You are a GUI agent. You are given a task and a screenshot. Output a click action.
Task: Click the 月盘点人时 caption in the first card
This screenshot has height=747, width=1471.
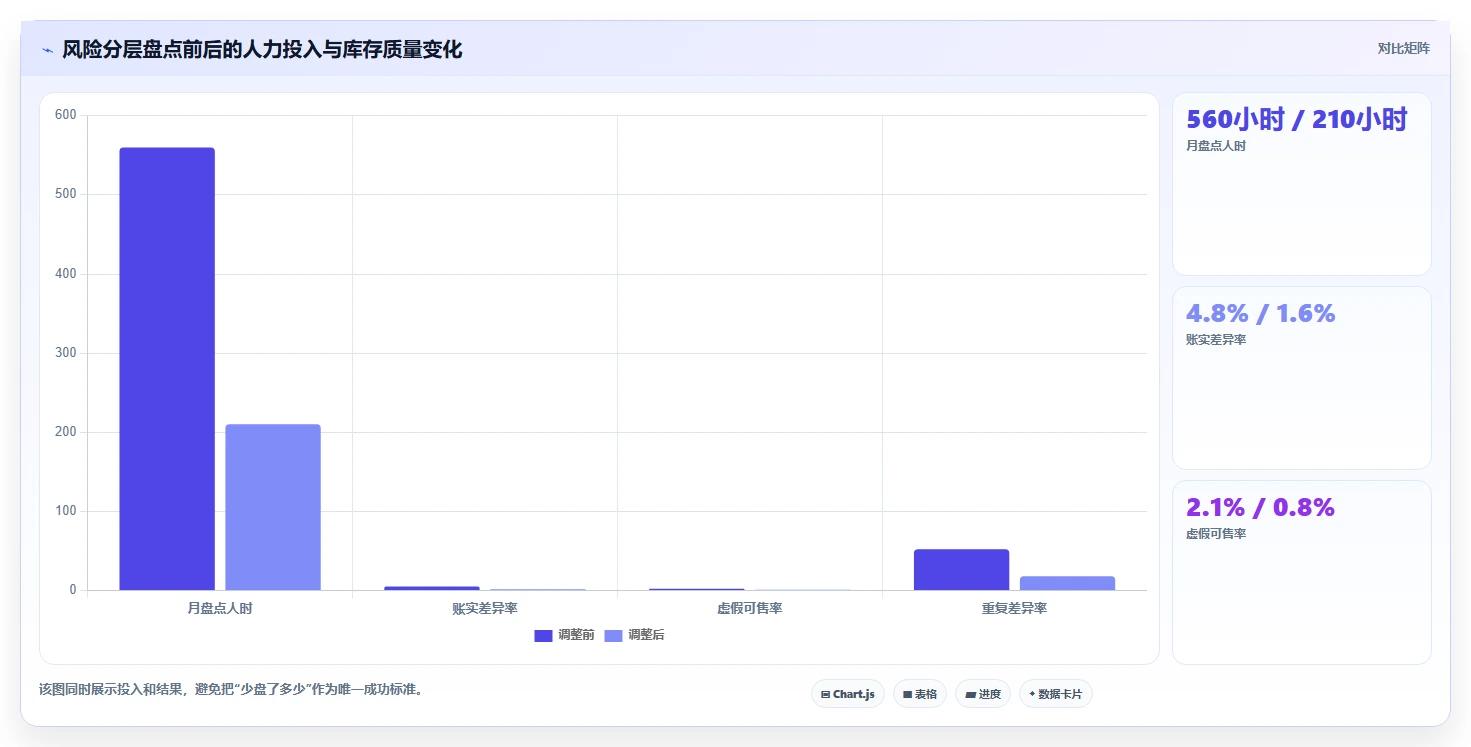pos(1216,146)
